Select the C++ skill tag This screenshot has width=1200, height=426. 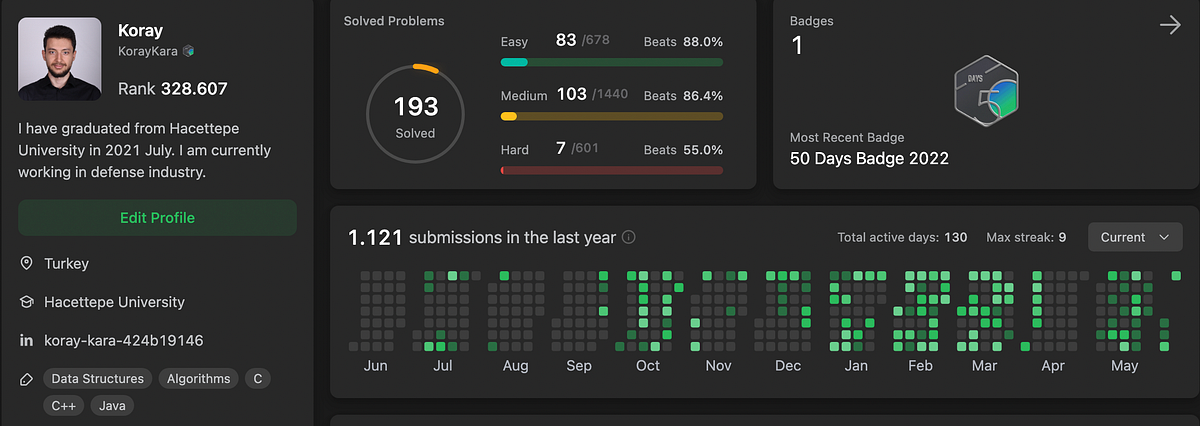point(64,406)
